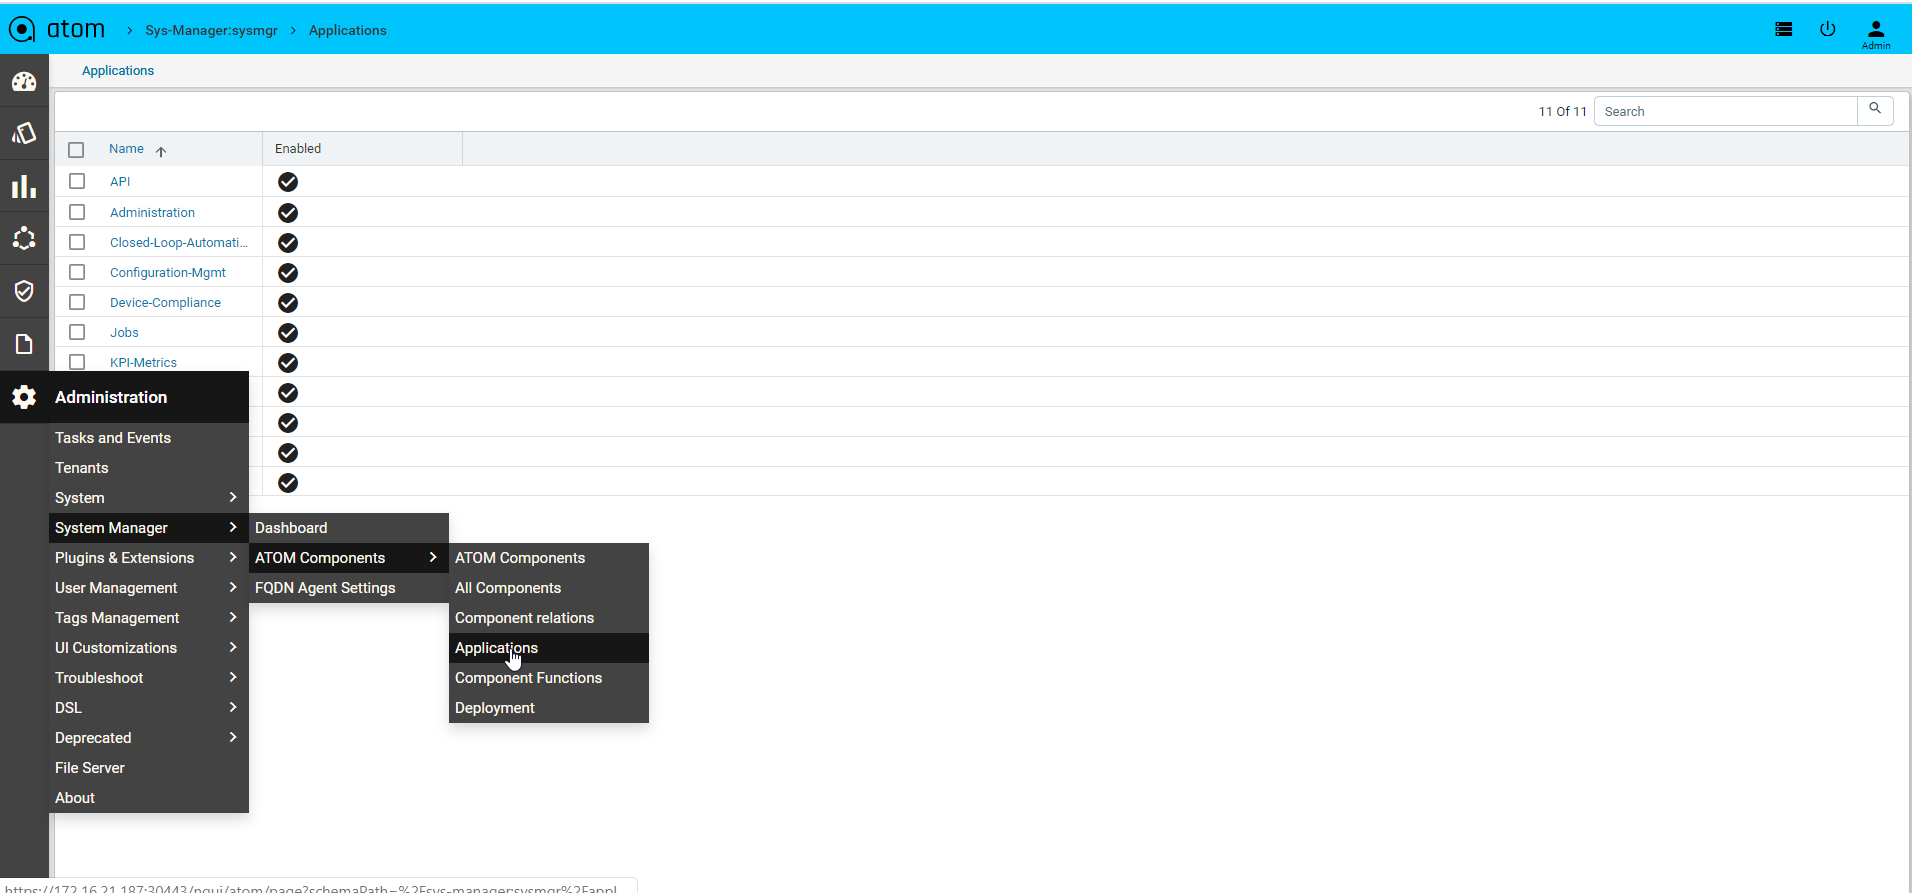Screen dimensions: 1912x893
Task: Check the Closed-Loop-Automation row checkbox
Action: click(77, 242)
